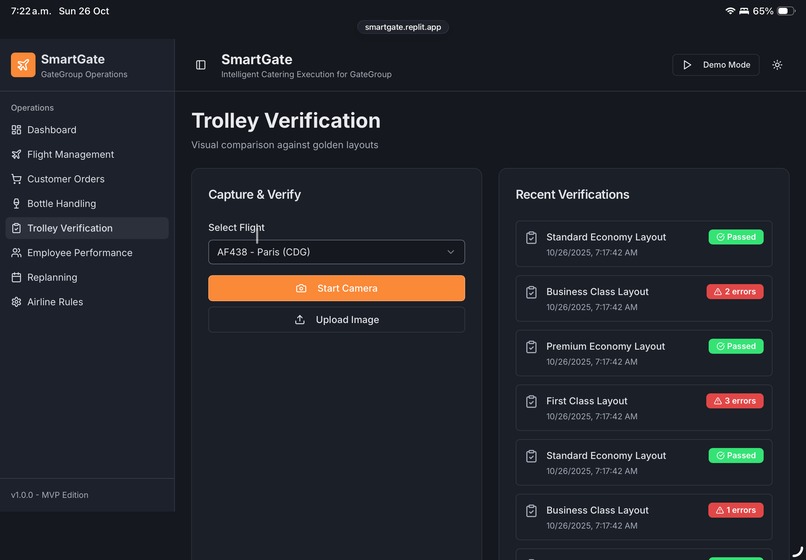Click timestamp under First Class Layout
The image size is (806, 560).
592,417
